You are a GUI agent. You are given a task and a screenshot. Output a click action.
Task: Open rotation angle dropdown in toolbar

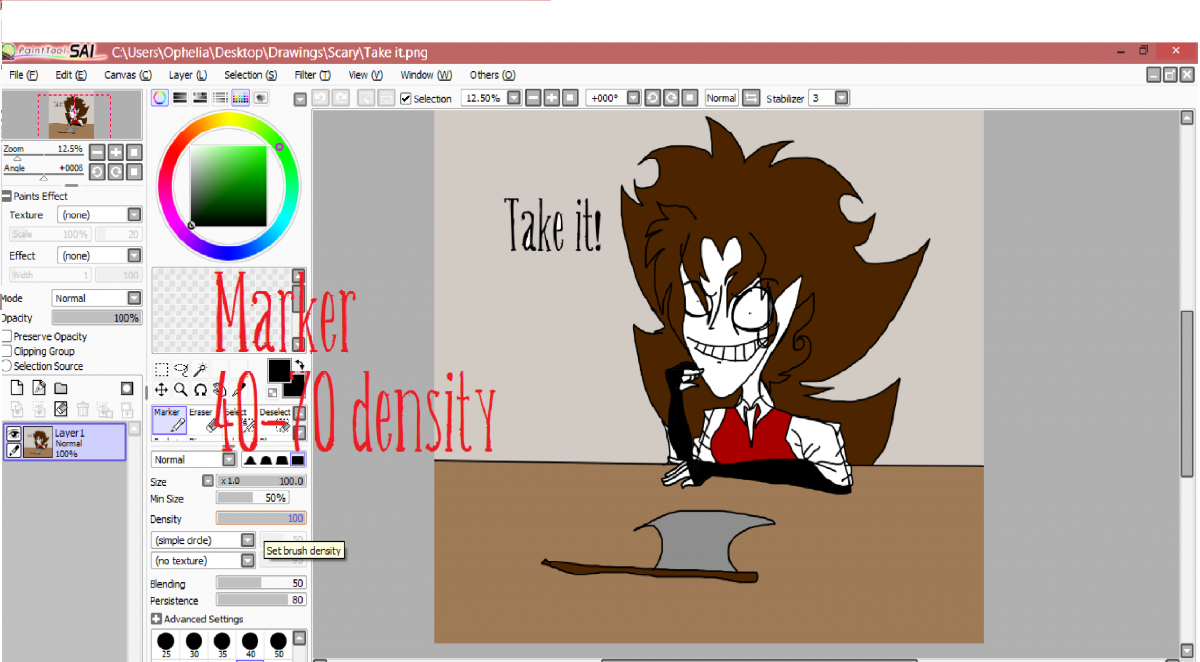[x=632, y=98]
